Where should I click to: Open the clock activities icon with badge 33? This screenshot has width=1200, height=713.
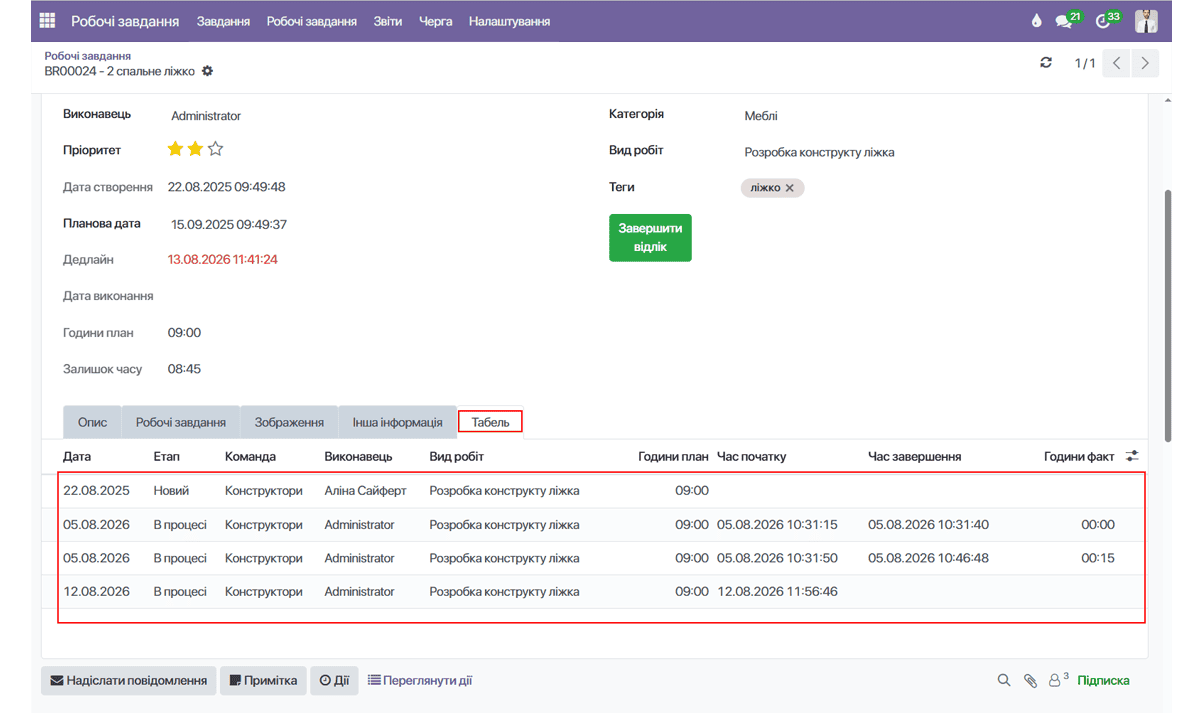tap(1108, 20)
